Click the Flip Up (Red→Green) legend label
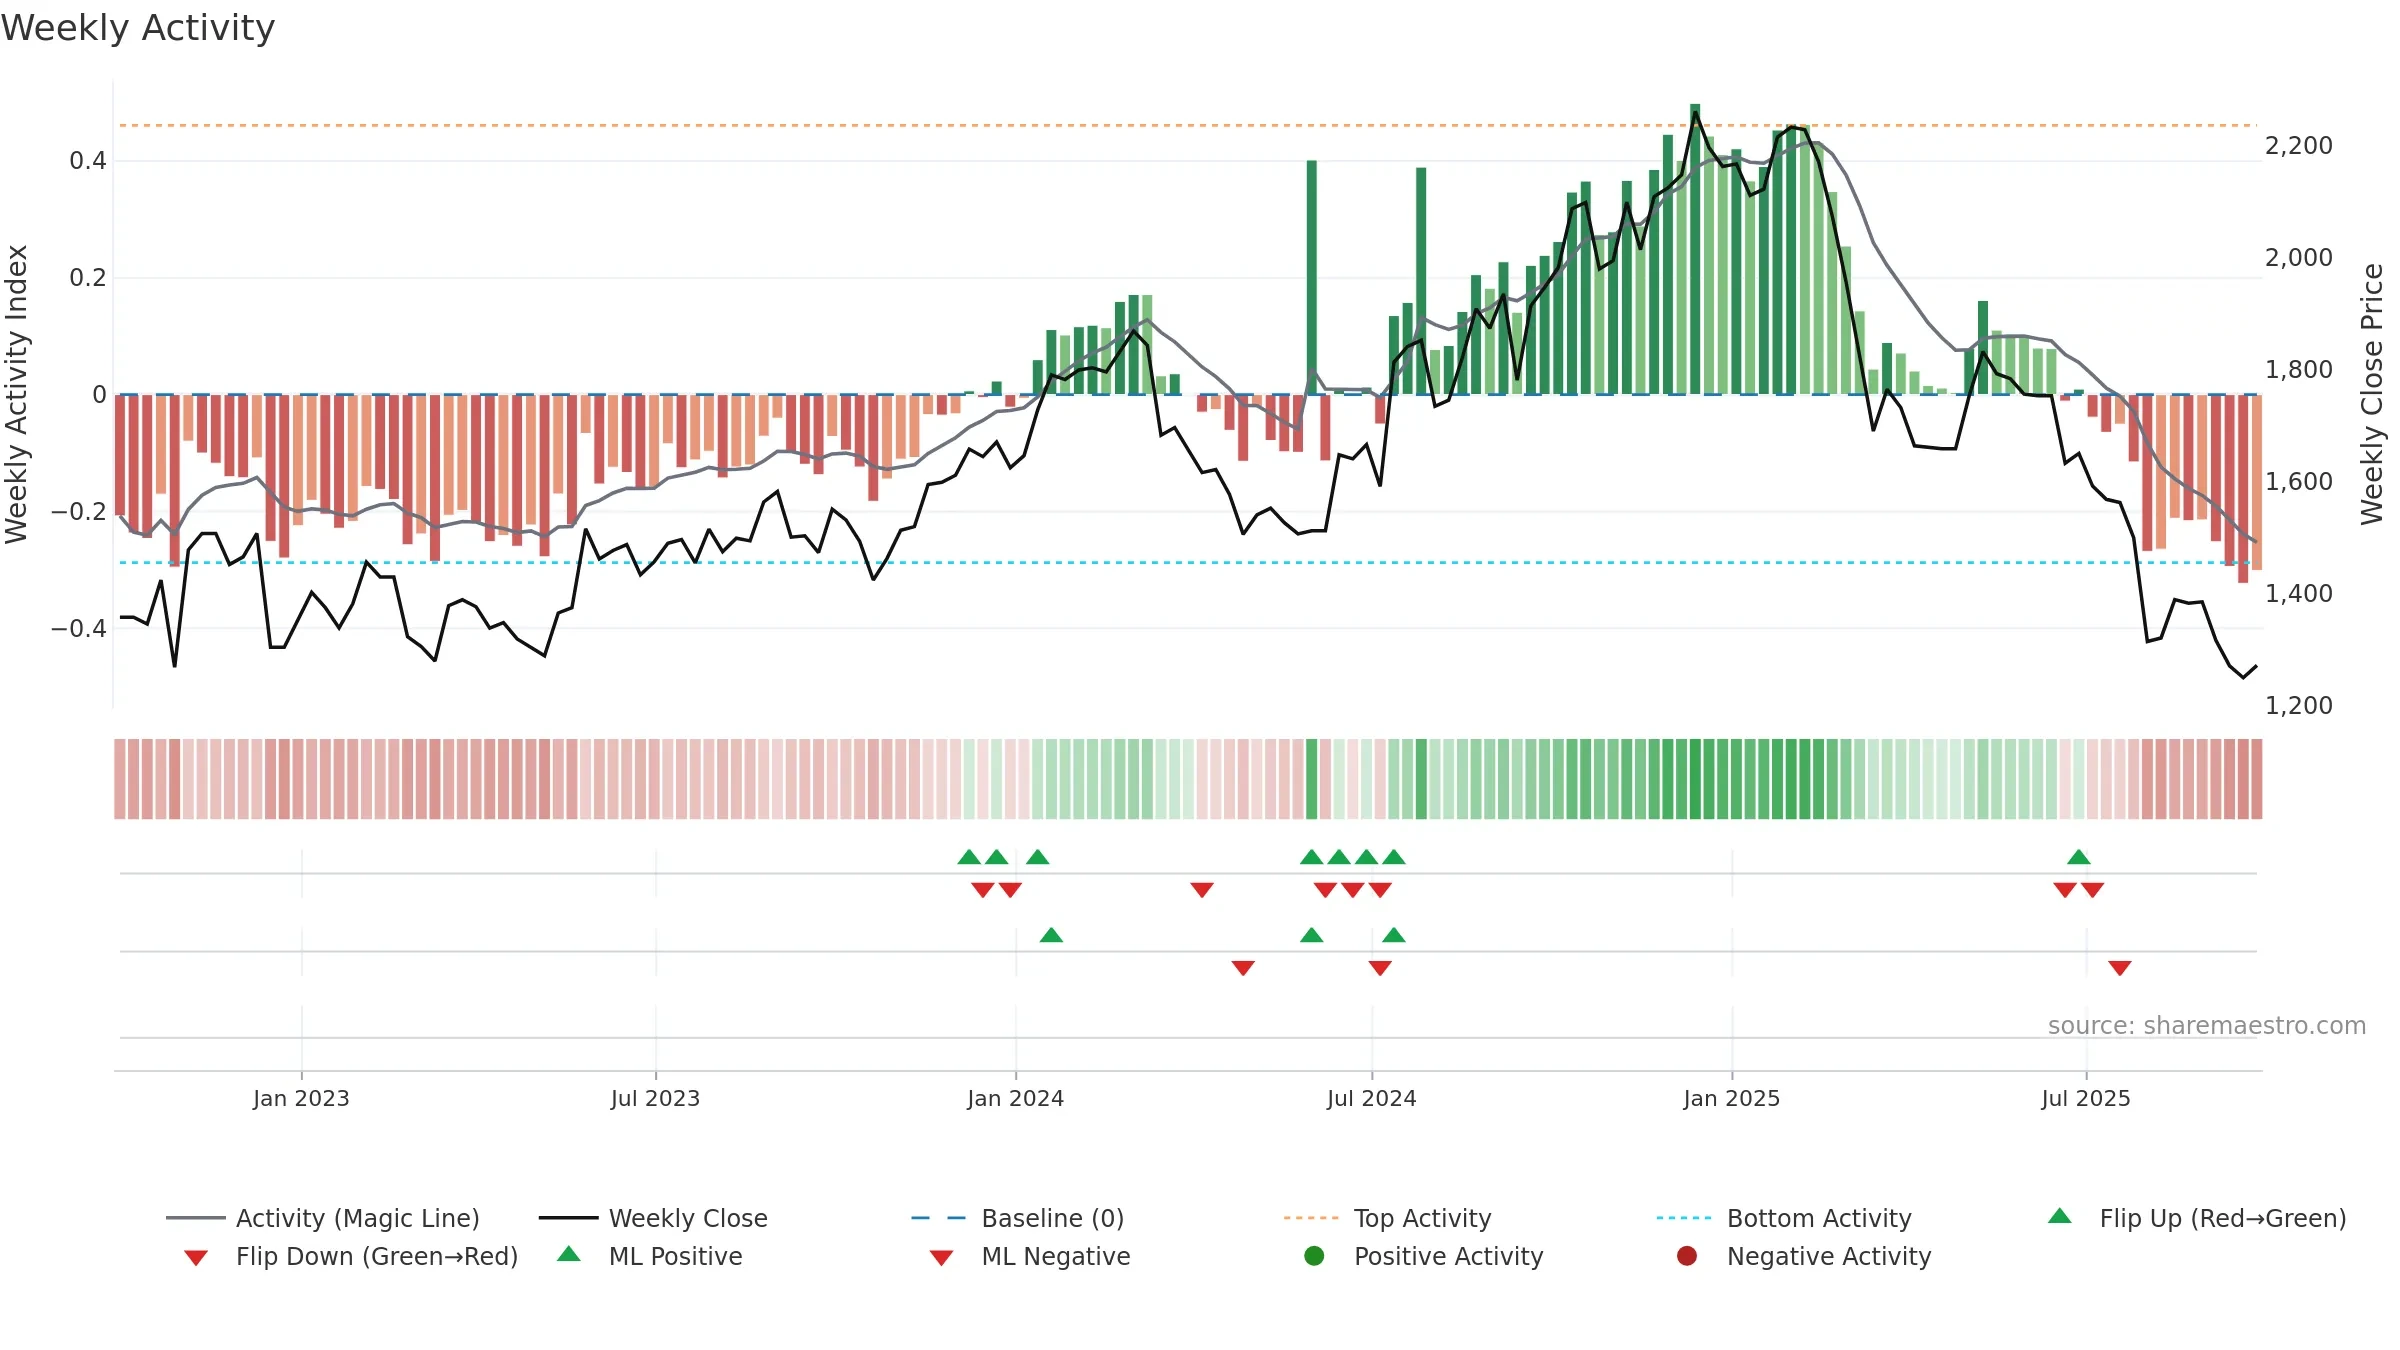Viewport: 2400px width, 1350px height. [x=2223, y=1218]
